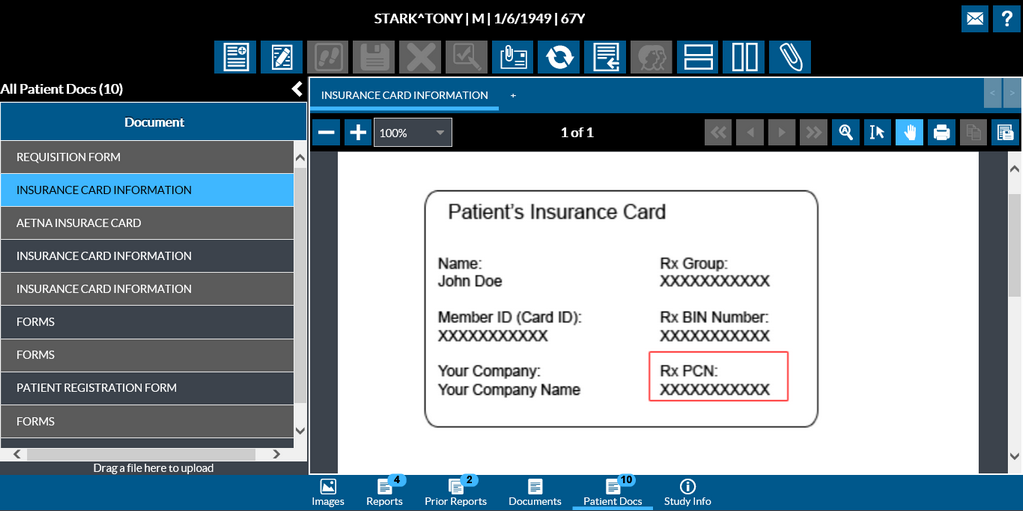This screenshot has height=511, width=1023.
Task: Click the text selection cursor tool
Action: click(x=877, y=132)
